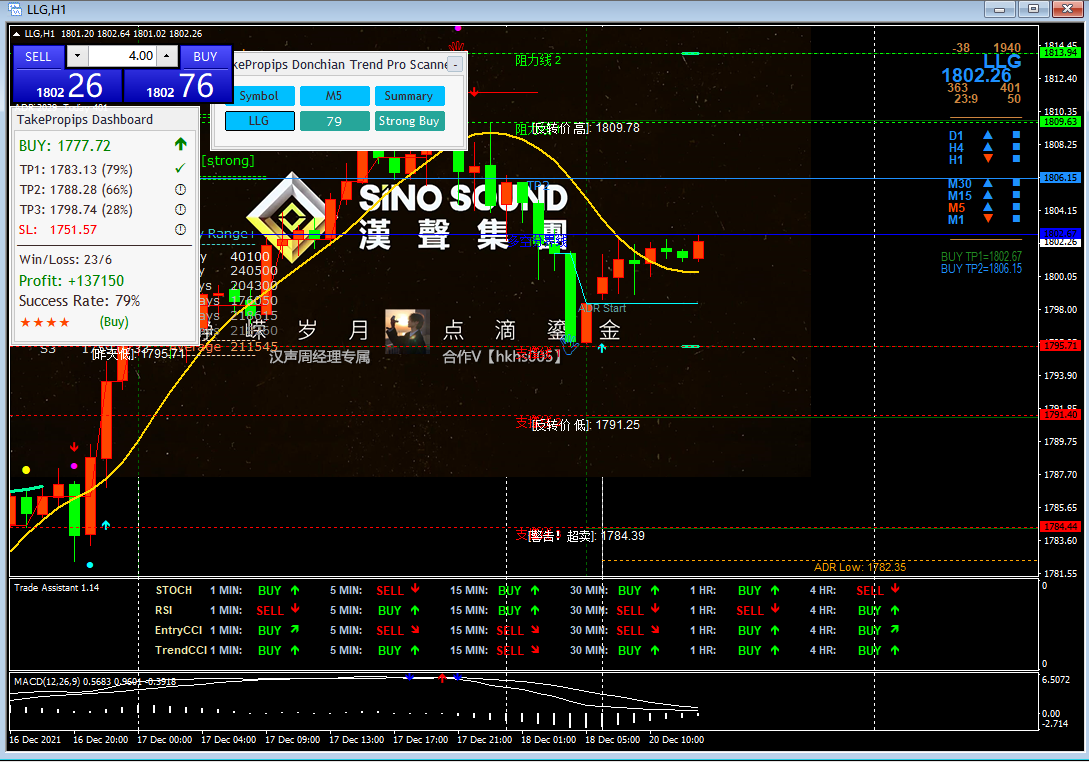Viewport: 1089px width, 762px height.
Task: Click the 4.00 lot volume field
Action: tap(122, 56)
